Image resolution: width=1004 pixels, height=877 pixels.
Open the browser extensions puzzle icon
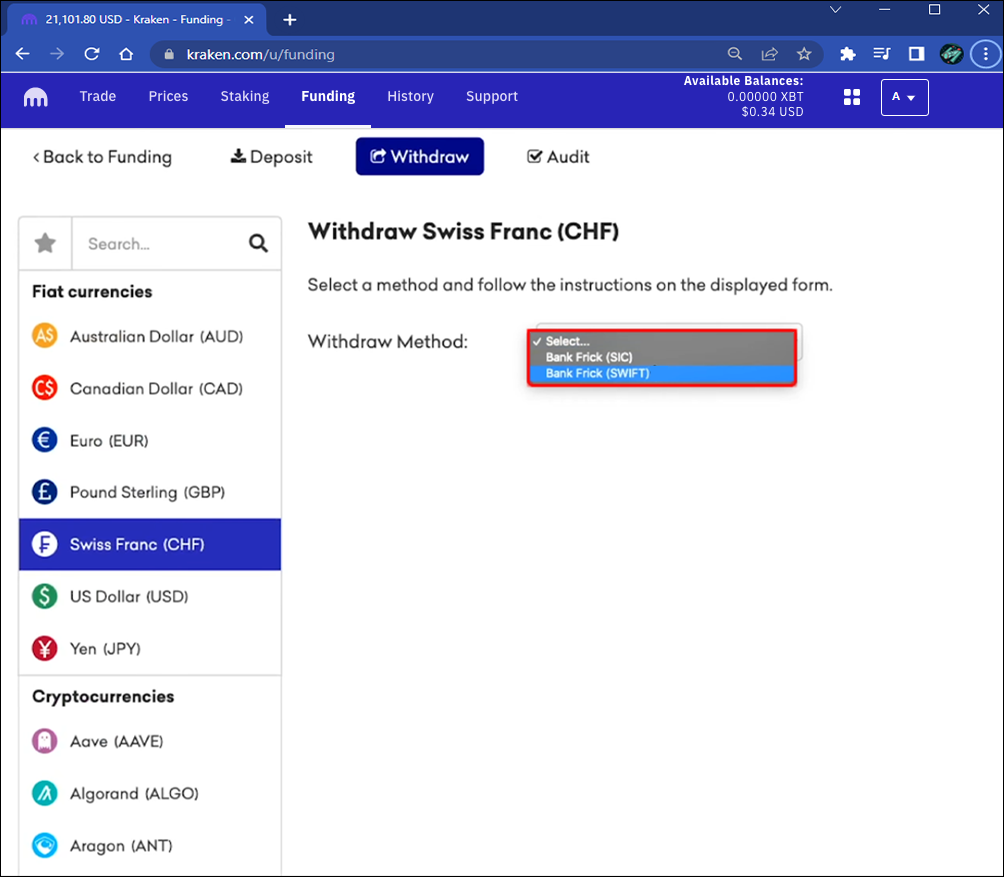pyautogui.click(x=848, y=54)
